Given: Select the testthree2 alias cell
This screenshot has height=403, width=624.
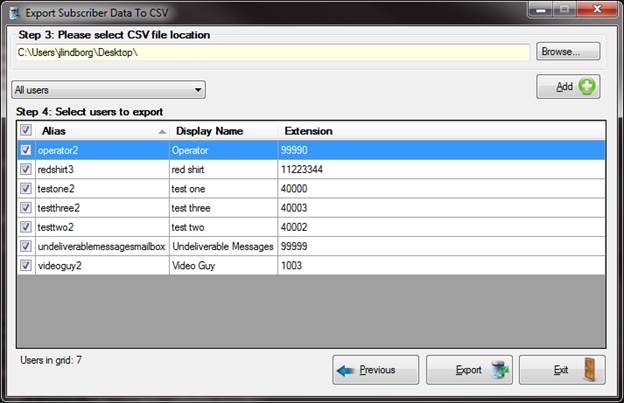Looking at the screenshot, I should [102, 208].
